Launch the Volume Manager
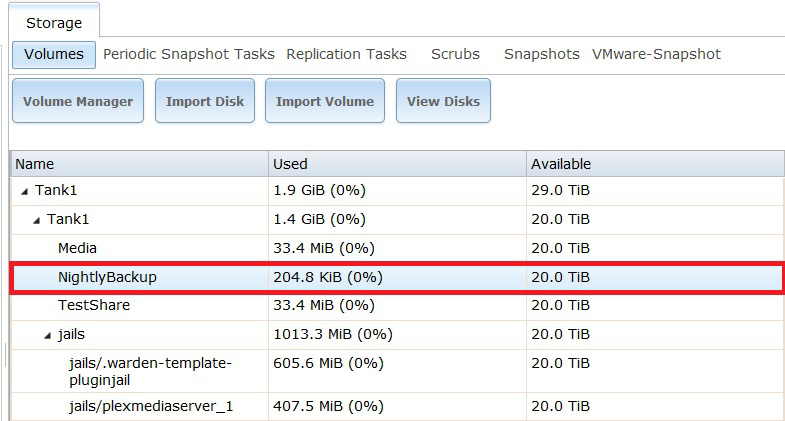785x421 pixels. 78,101
